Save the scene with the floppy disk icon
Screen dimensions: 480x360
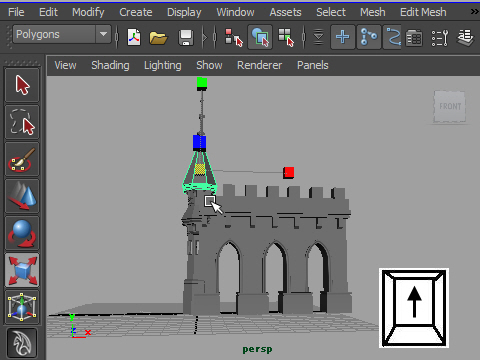click(186, 37)
